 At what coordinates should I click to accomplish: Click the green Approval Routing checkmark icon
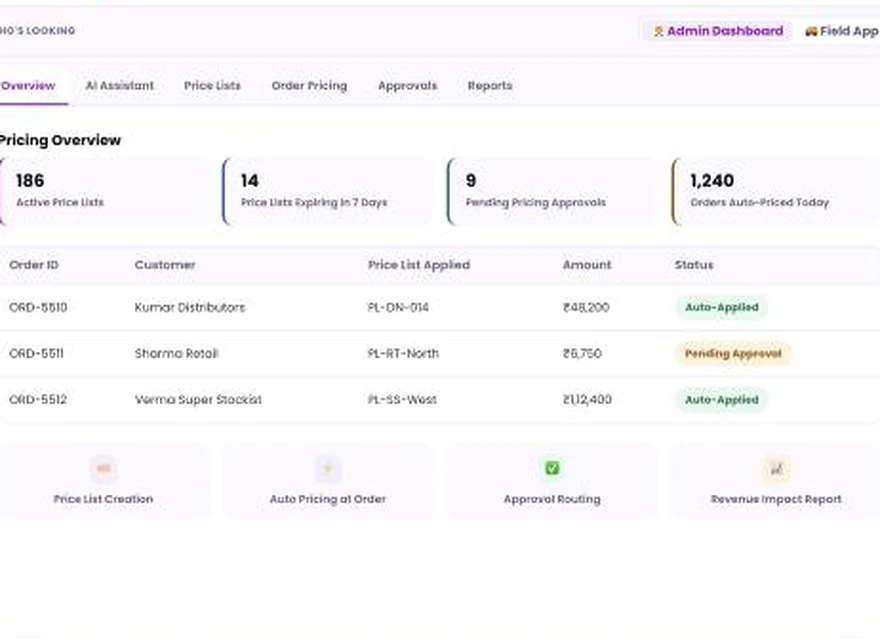552,468
